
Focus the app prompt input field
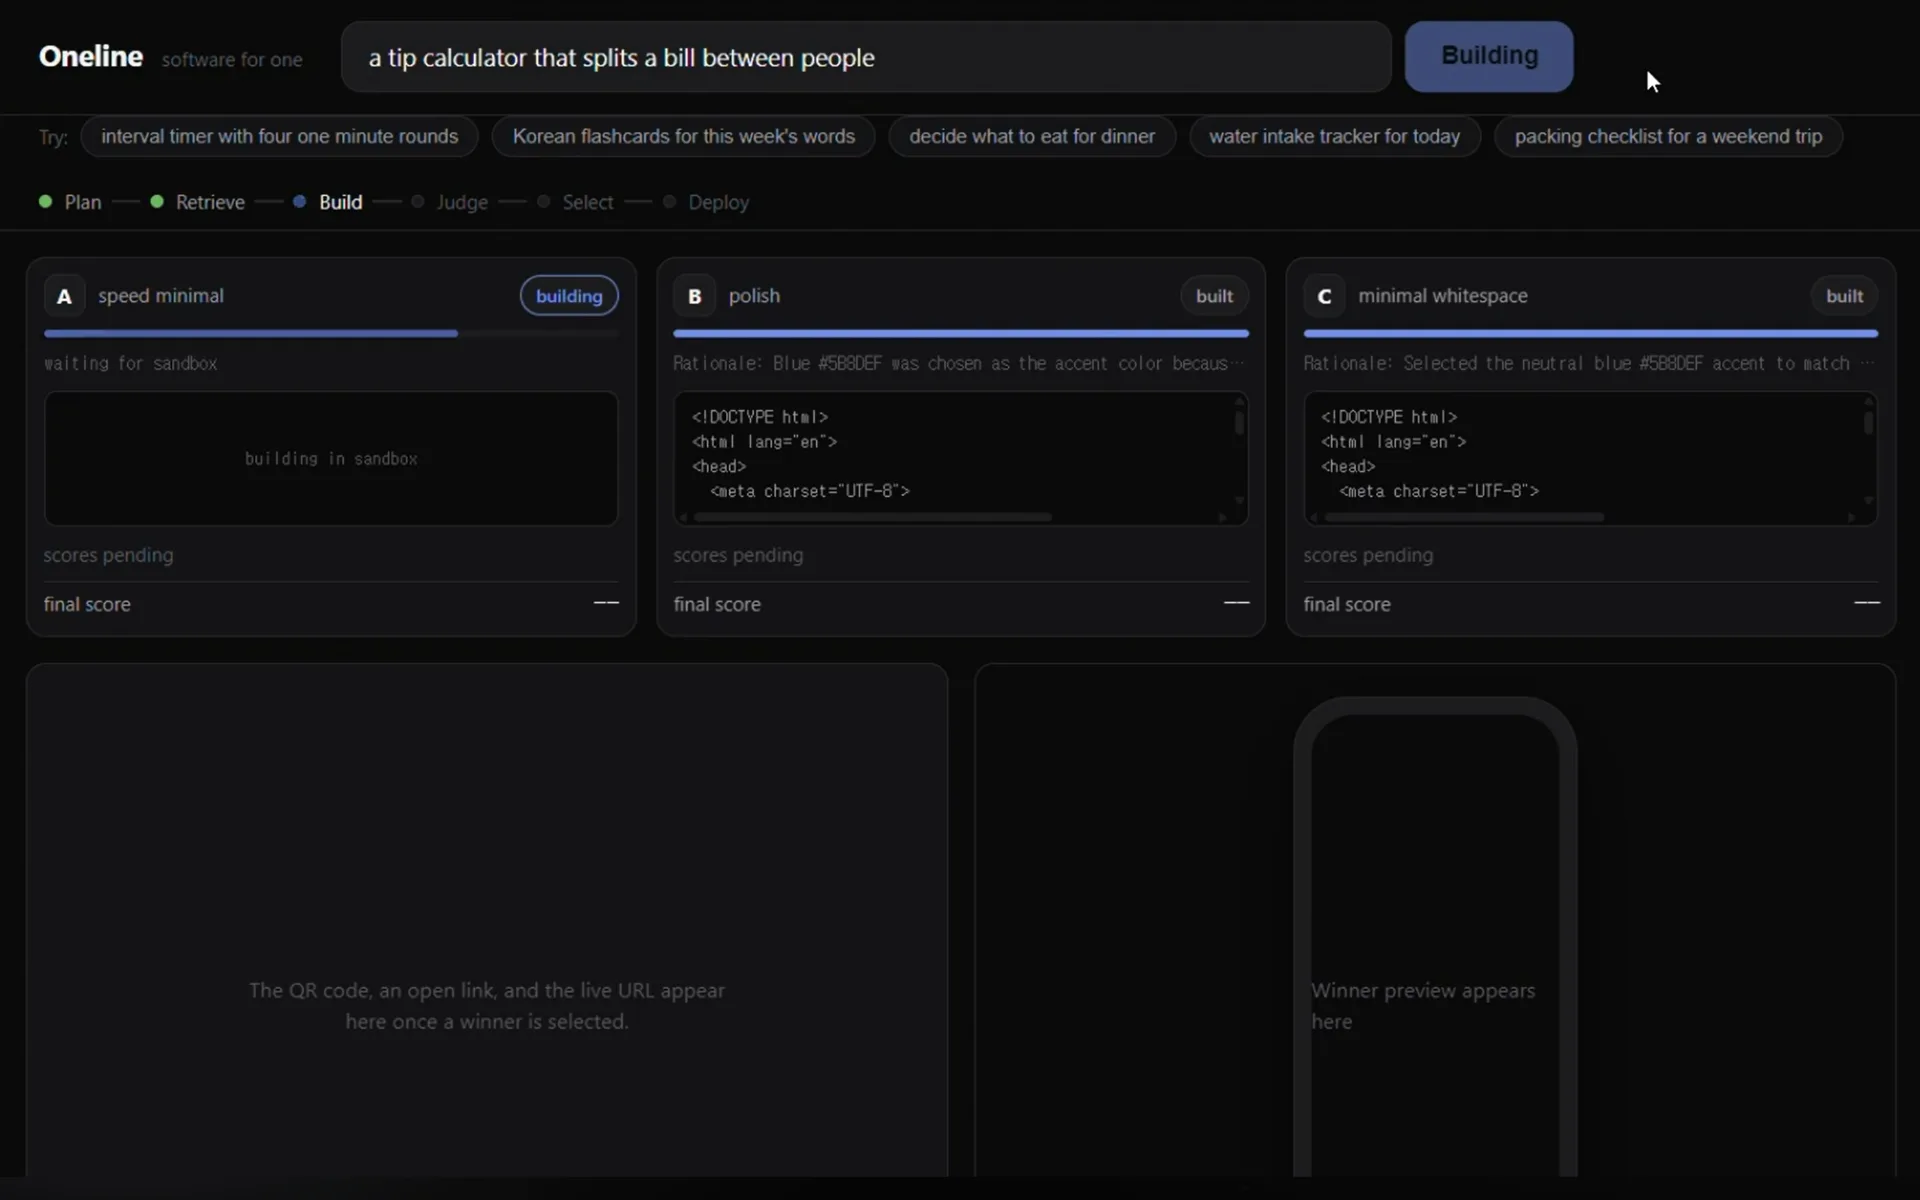(x=866, y=57)
